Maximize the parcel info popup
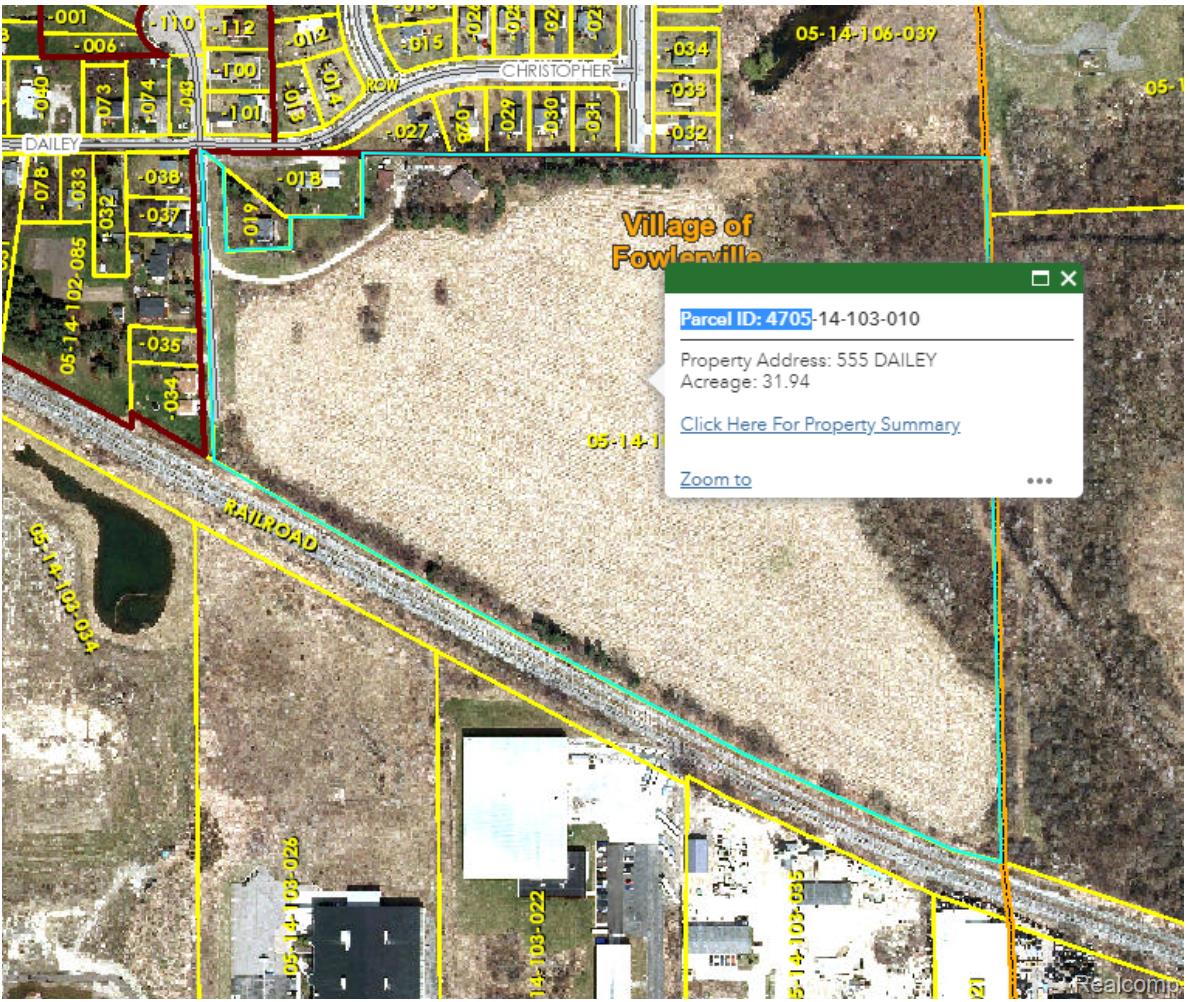Image resolution: width=1190 pixels, height=1002 pixels. (x=1040, y=279)
